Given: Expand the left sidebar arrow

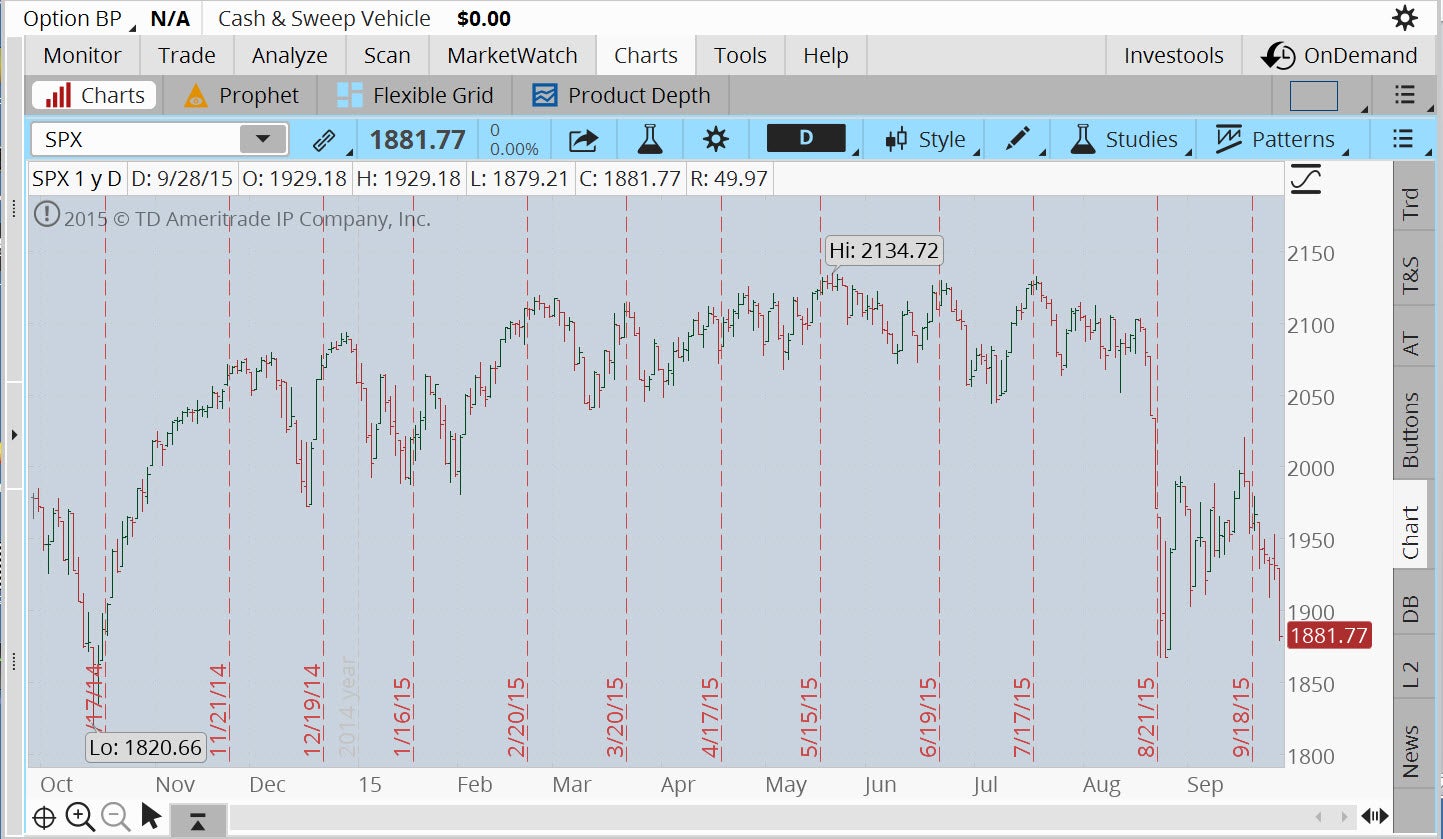Looking at the screenshot, I should [x=14, y=435].
